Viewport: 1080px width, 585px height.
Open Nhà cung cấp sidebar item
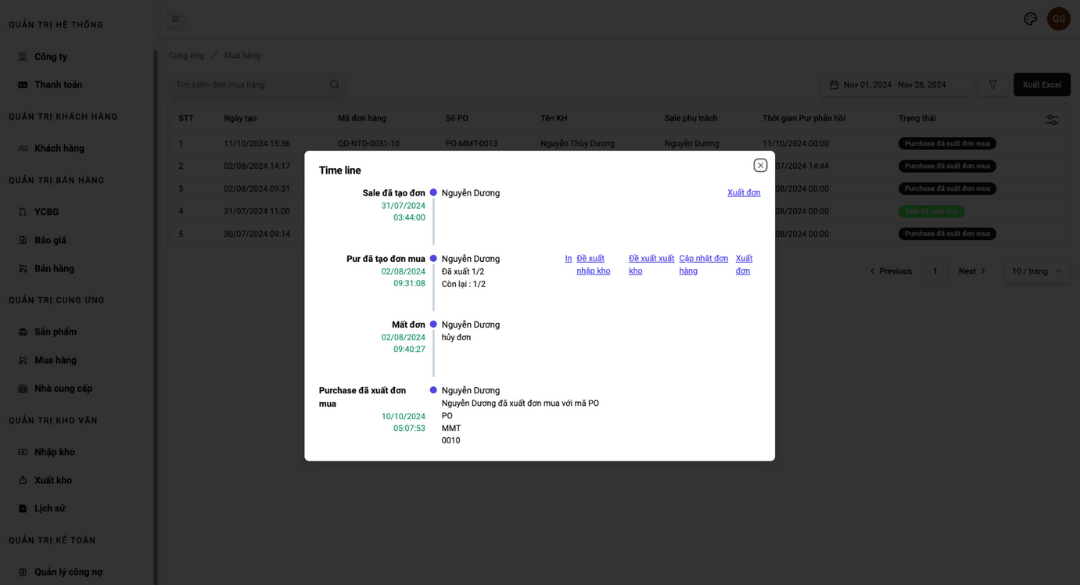point(63,388)
